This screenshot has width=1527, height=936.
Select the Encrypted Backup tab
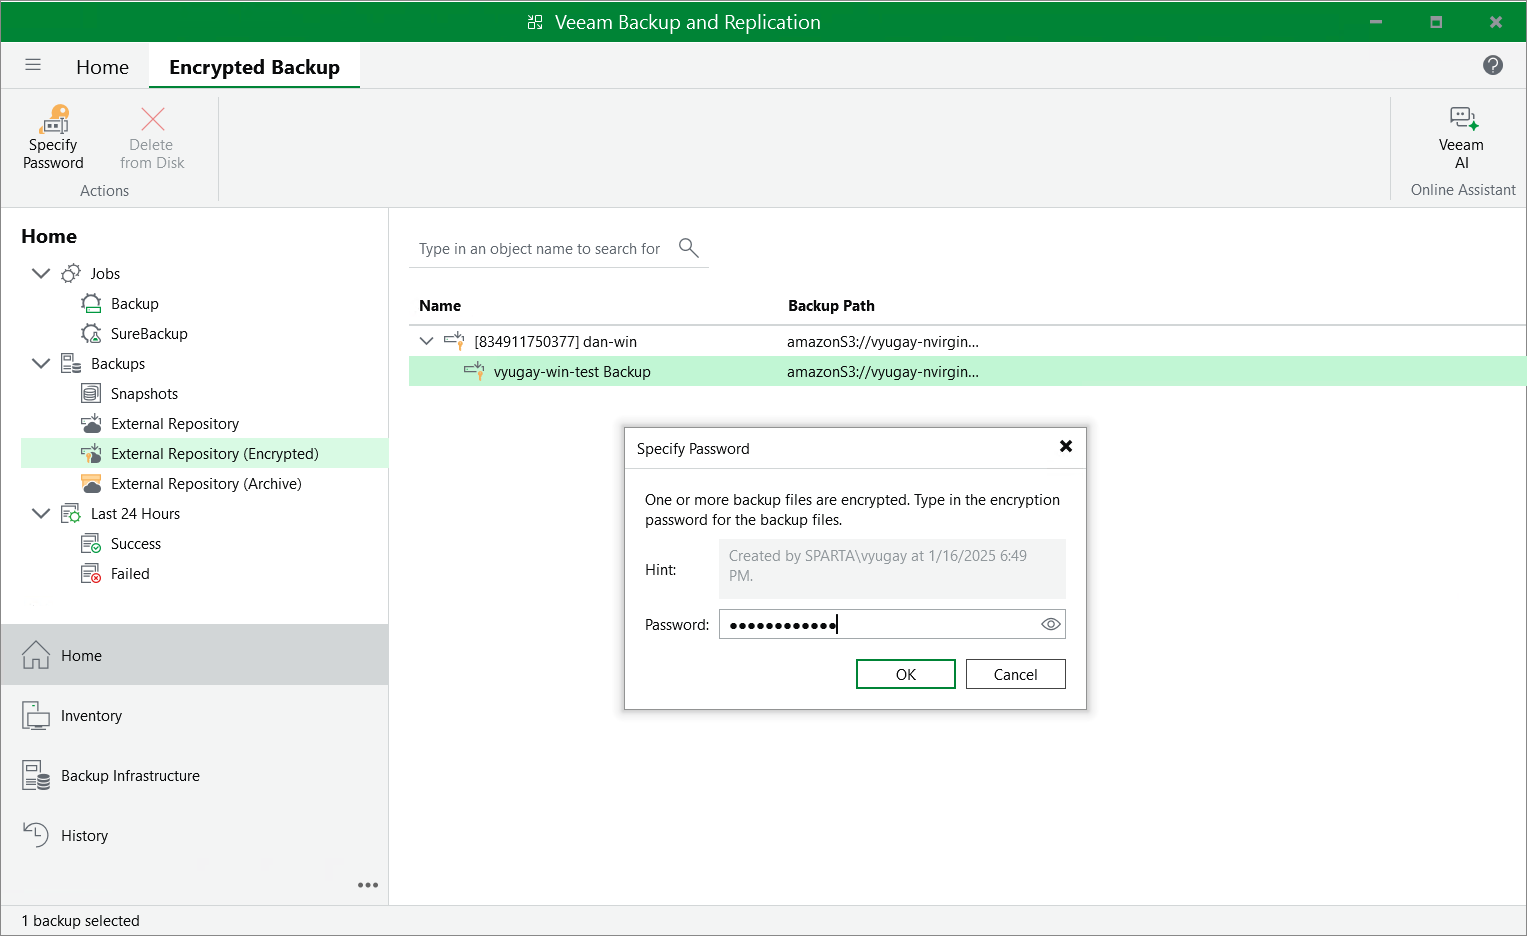tap(254, 67)
